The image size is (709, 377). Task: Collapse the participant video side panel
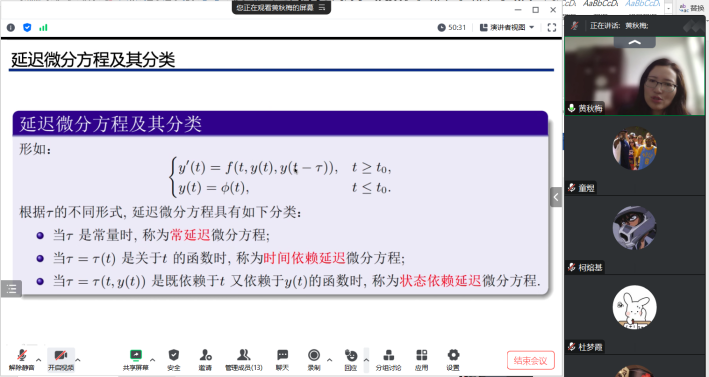tap(556, 197)
